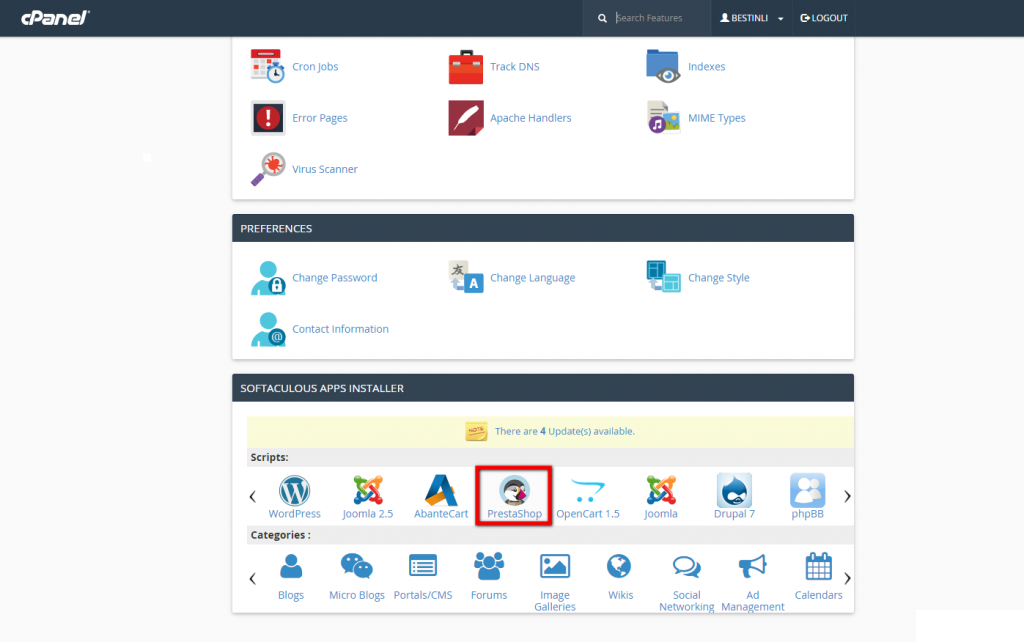Open the Change Password link
The image size is (1024, 642).
coord(334,278)
